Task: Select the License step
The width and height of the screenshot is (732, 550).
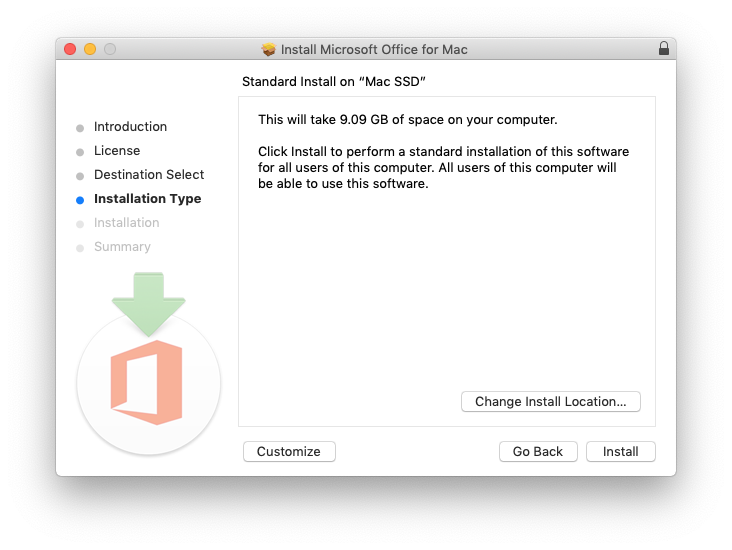Action: click(117, 150)
